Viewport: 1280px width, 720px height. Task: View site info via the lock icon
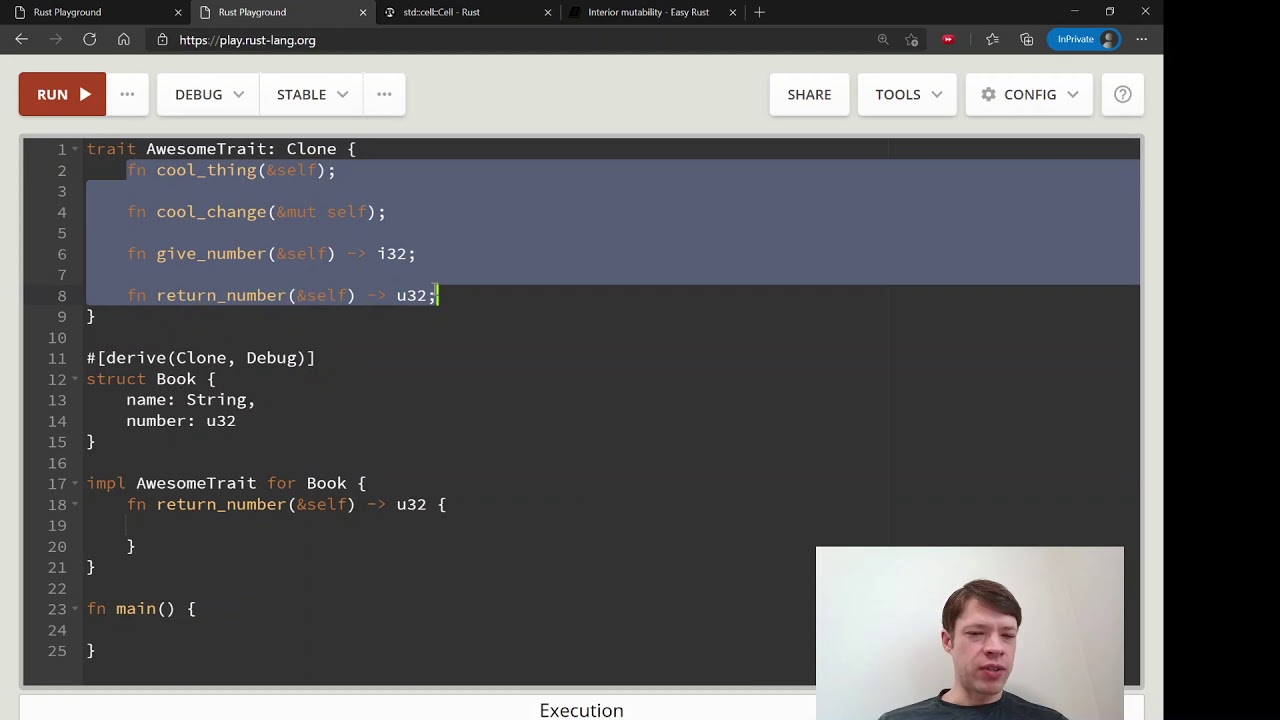[162, 40]
